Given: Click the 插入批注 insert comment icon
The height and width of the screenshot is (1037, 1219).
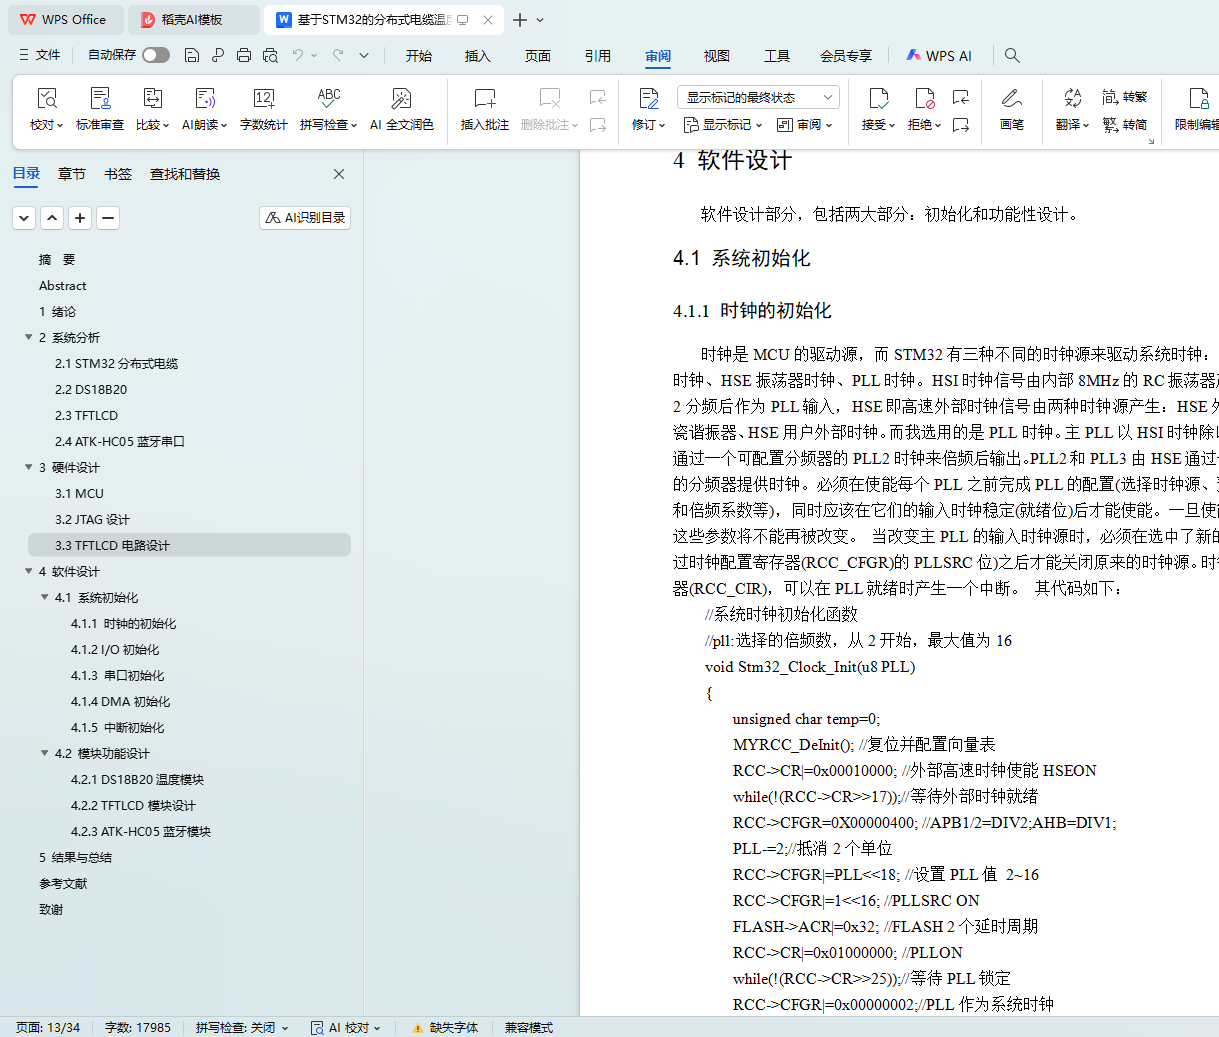Looking at the screenshot, I should (484, 99).
